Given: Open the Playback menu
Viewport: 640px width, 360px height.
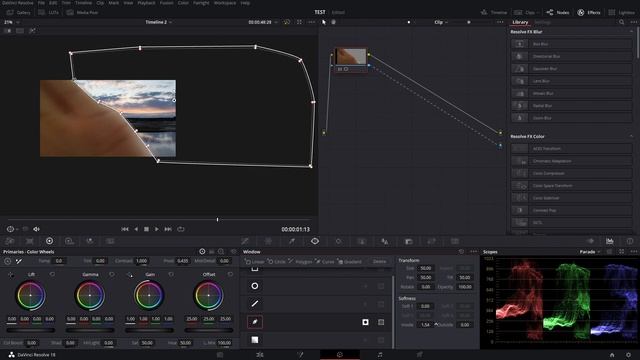Looking at the screenshot, I should (x=146, y=3).
